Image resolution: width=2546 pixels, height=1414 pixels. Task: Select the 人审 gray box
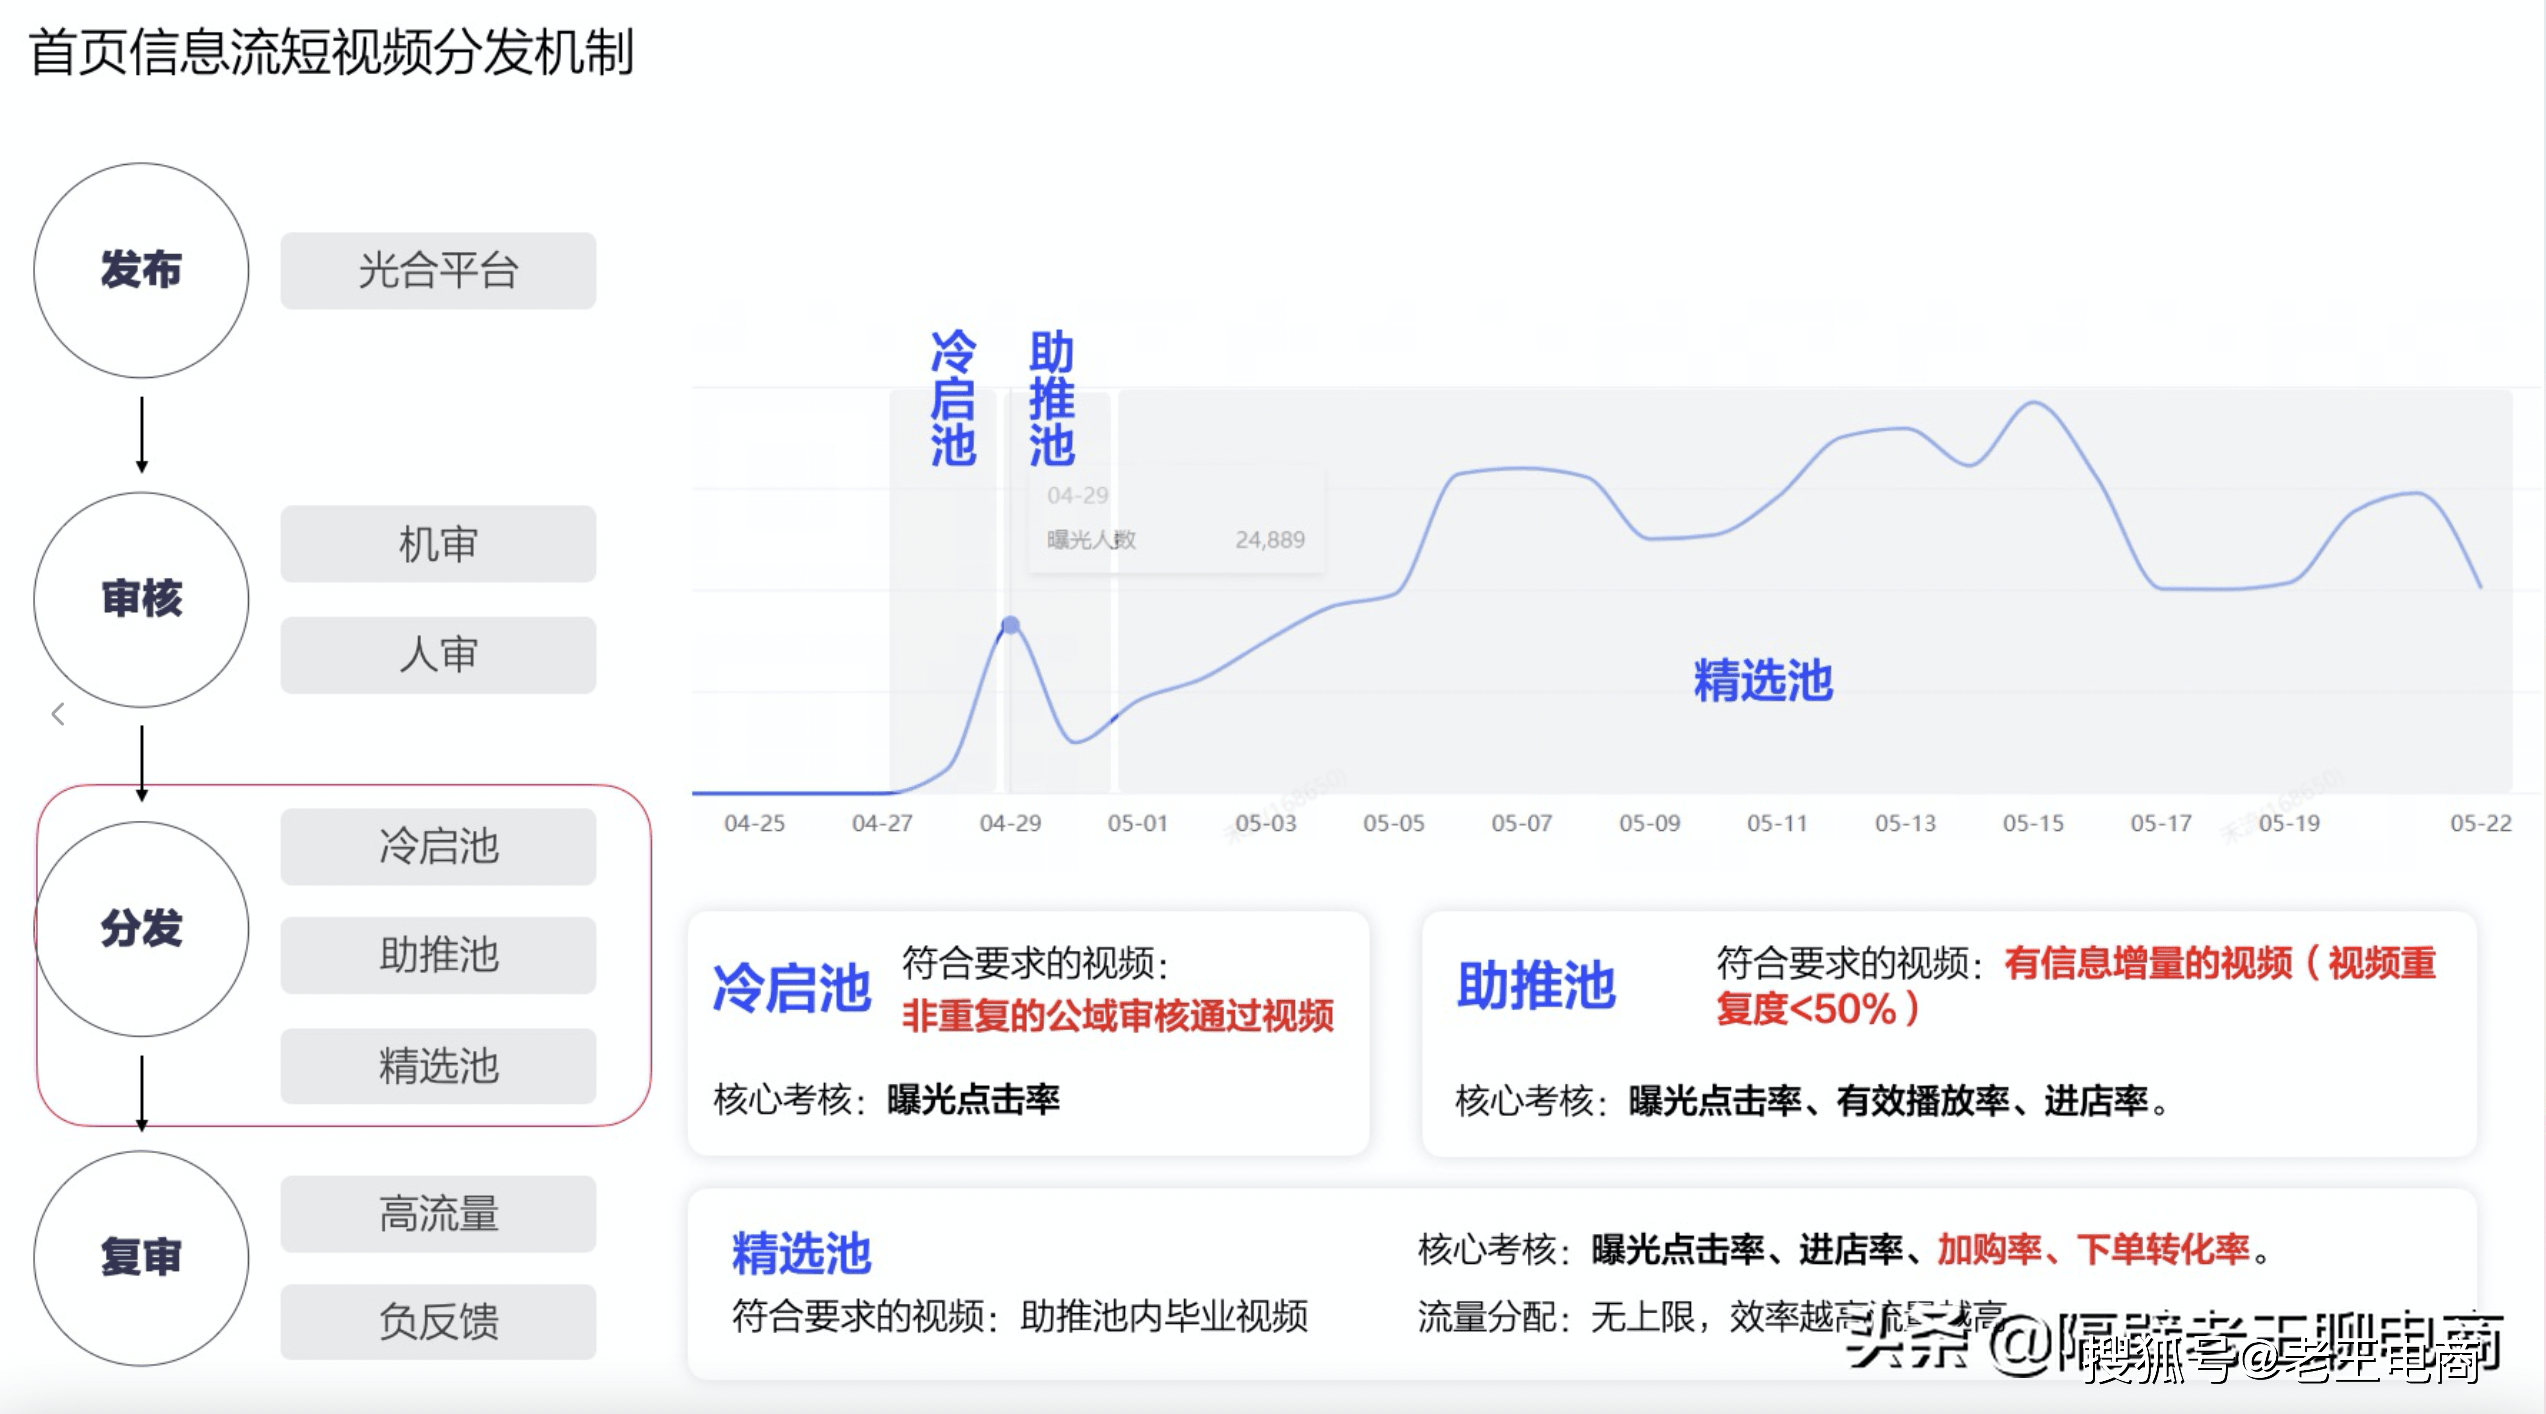click(438, 655)
